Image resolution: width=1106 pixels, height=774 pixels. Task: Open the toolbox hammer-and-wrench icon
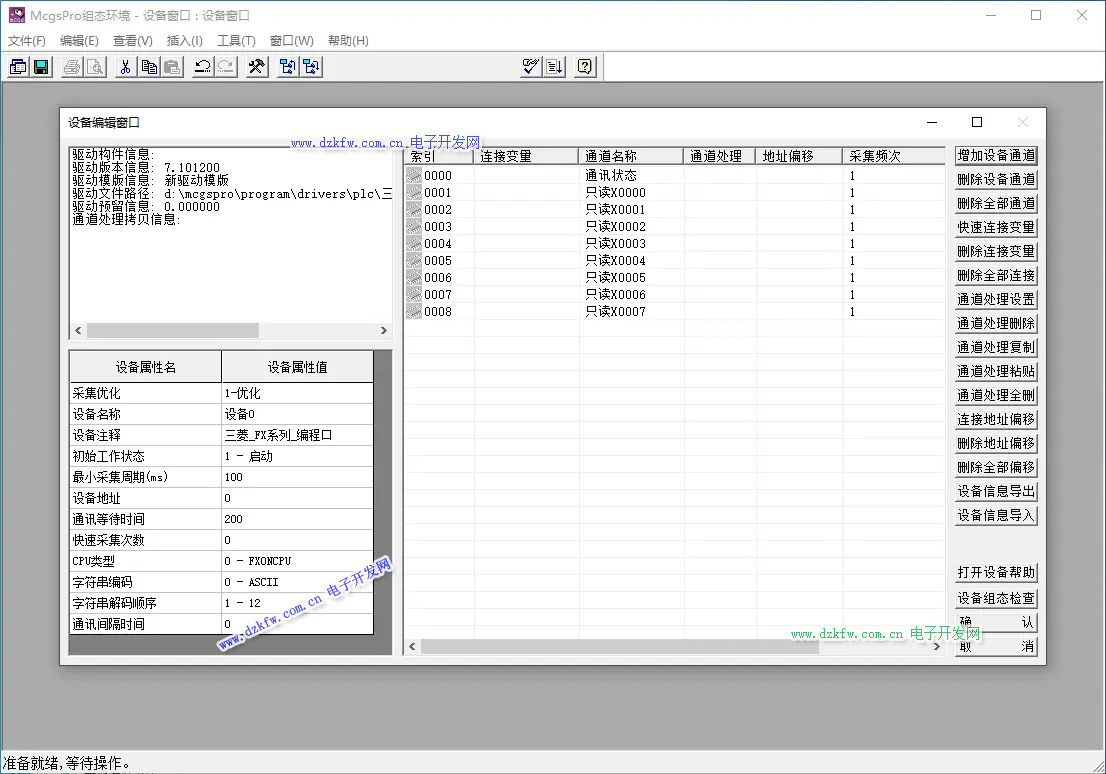pyautogui.click(x=257, y=67)
